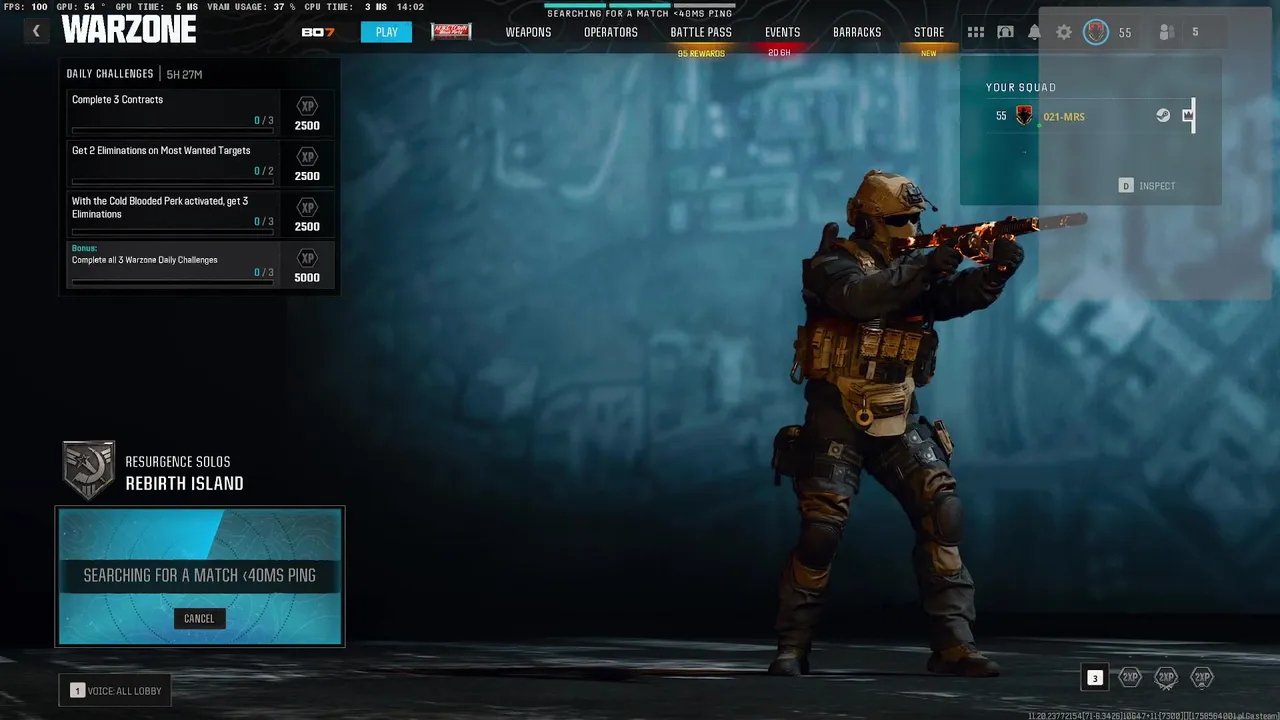Open the grid menu icon
This screenshot has height=720, width=1280.
976,32
